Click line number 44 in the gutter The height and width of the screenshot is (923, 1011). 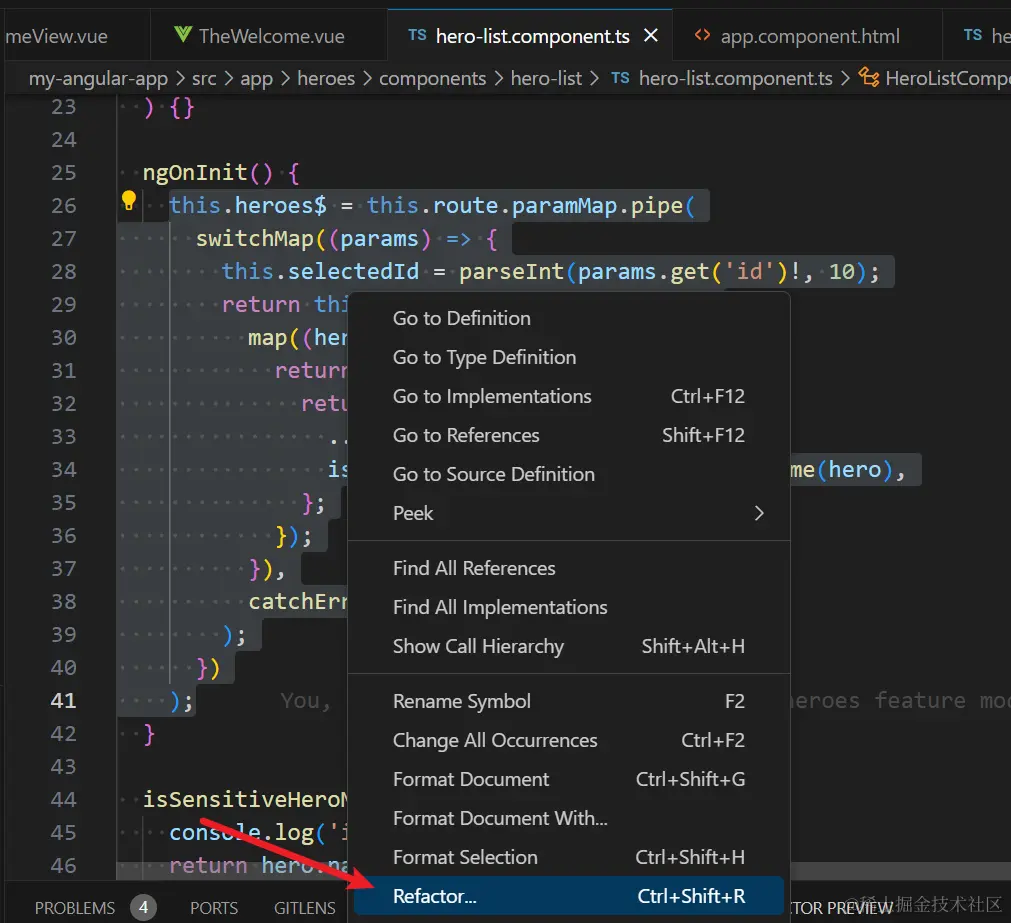point(63,799)
